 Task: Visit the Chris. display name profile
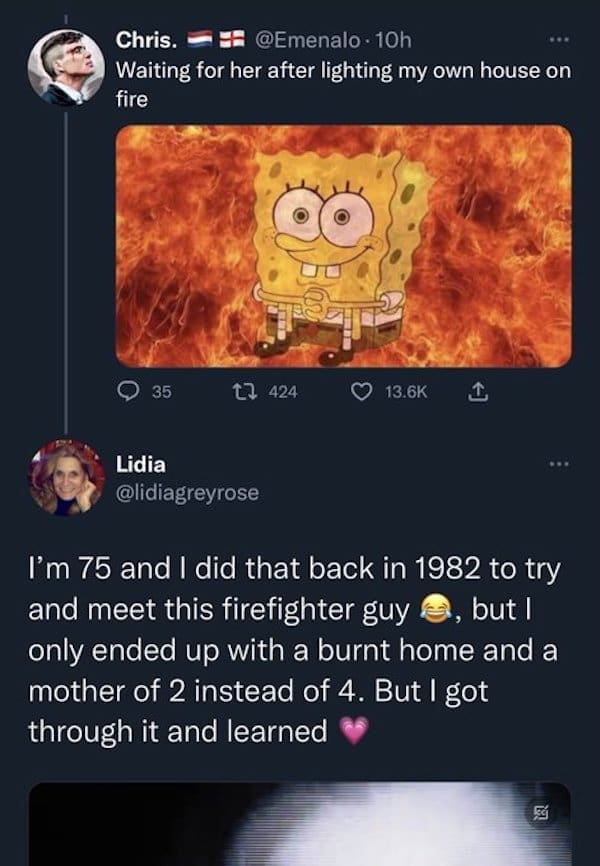148,41
